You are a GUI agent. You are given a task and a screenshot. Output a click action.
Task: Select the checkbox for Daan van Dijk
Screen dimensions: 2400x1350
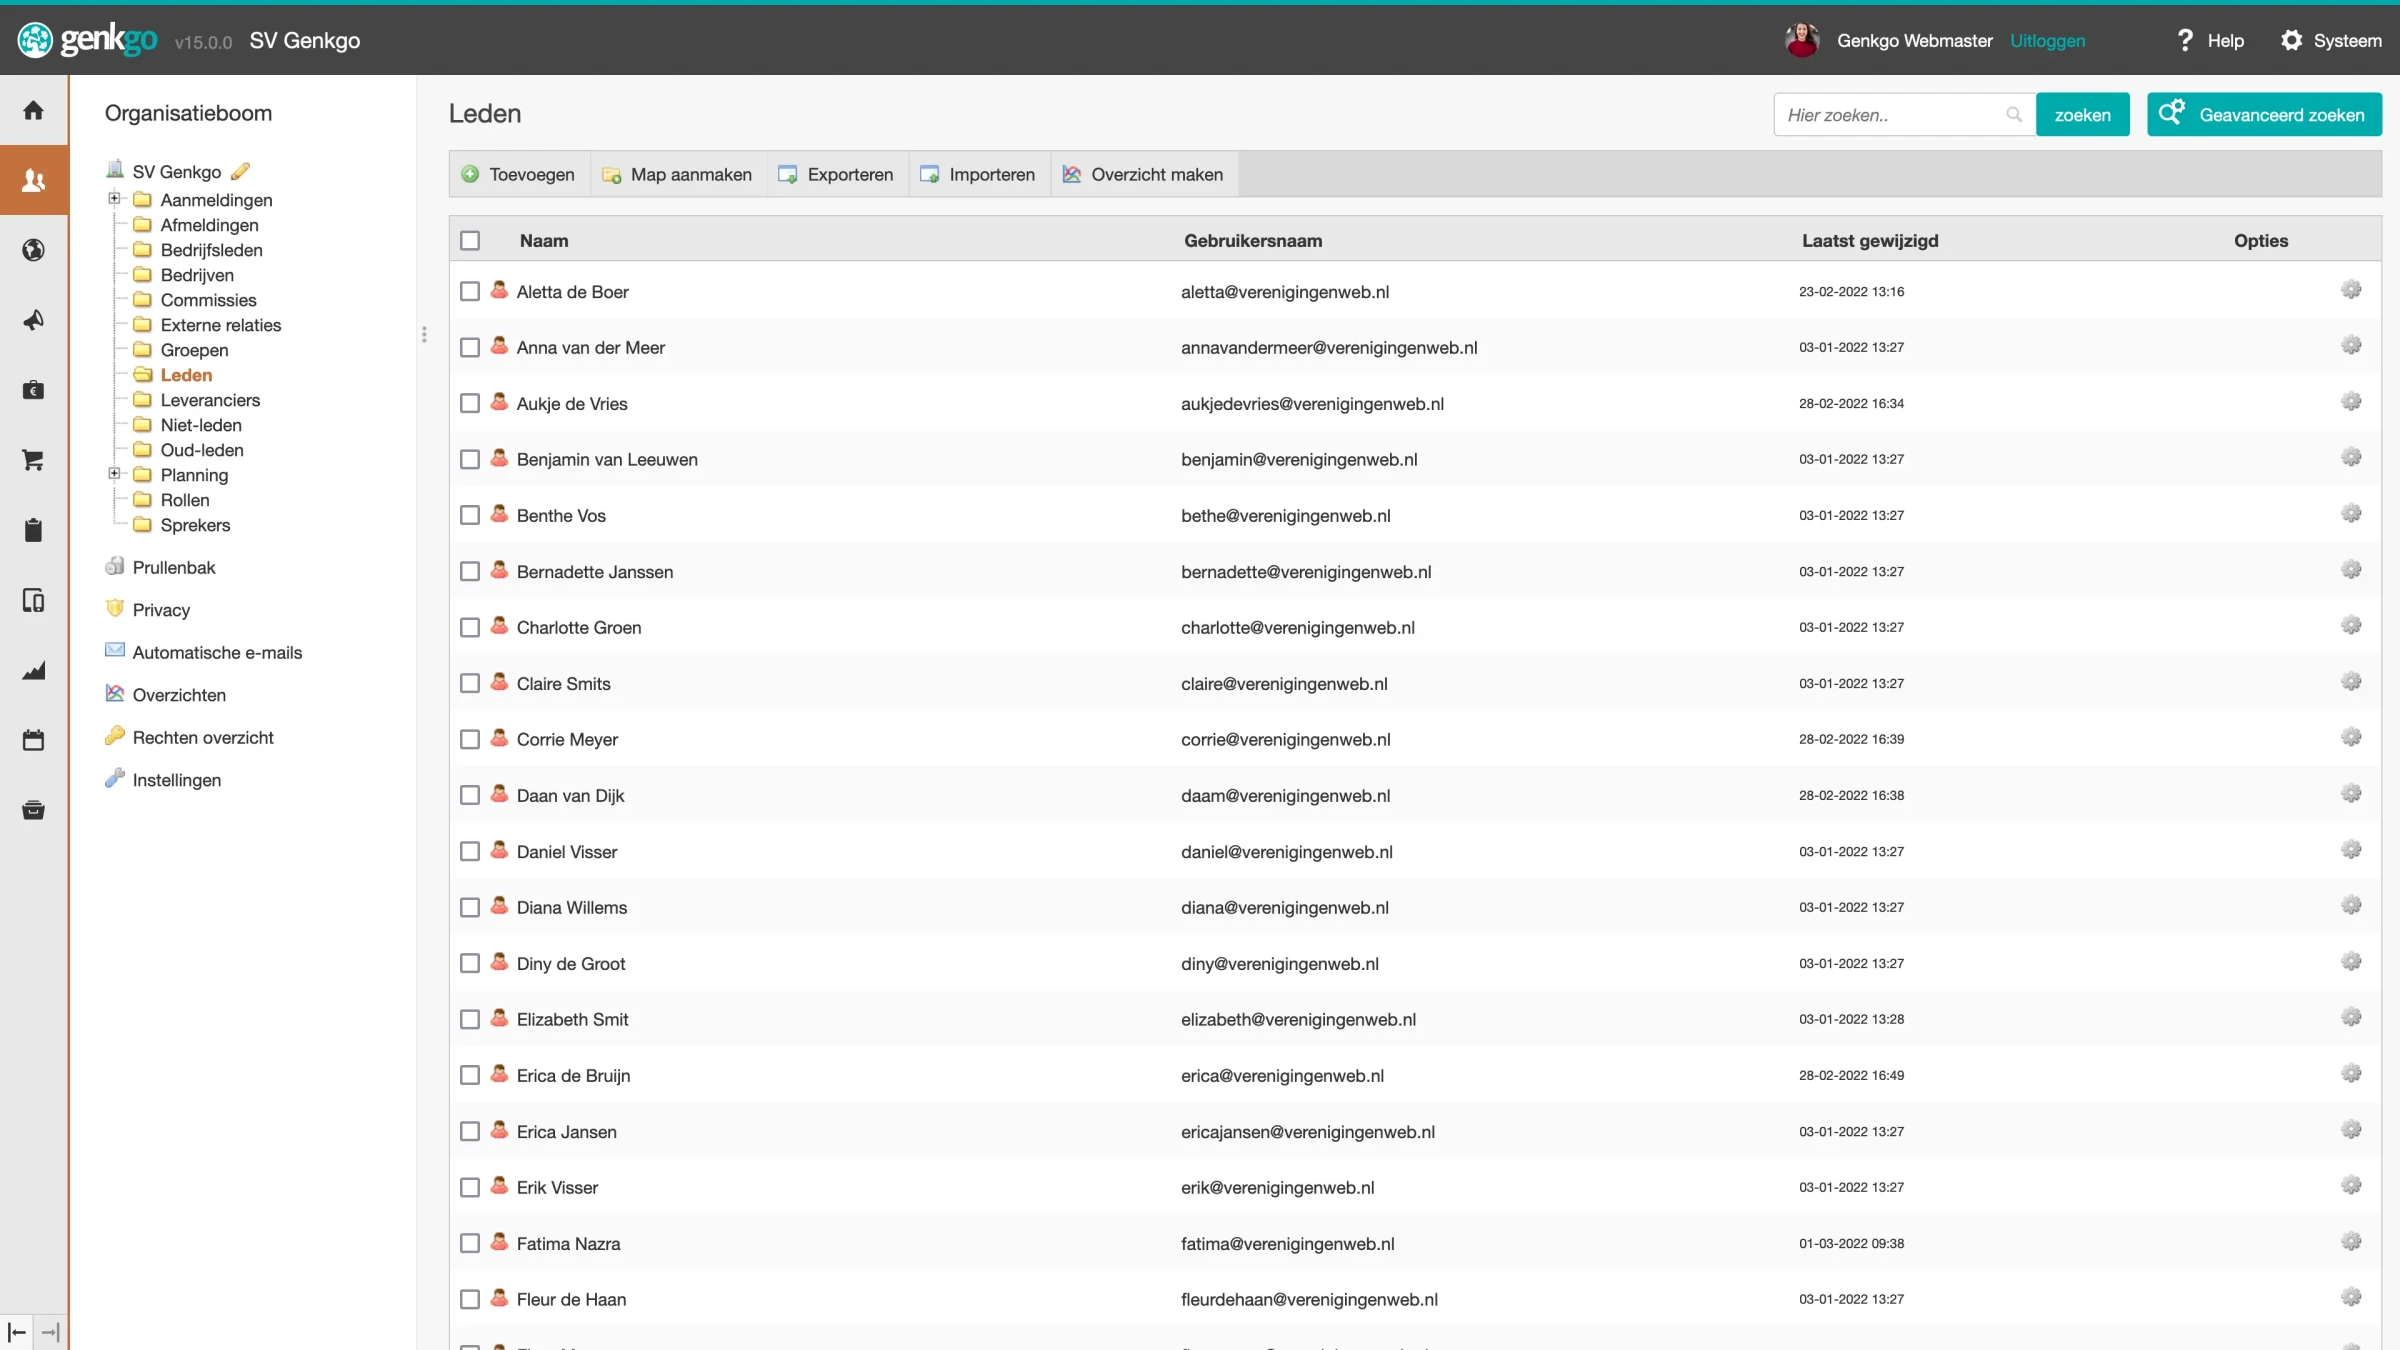[470, 795]
